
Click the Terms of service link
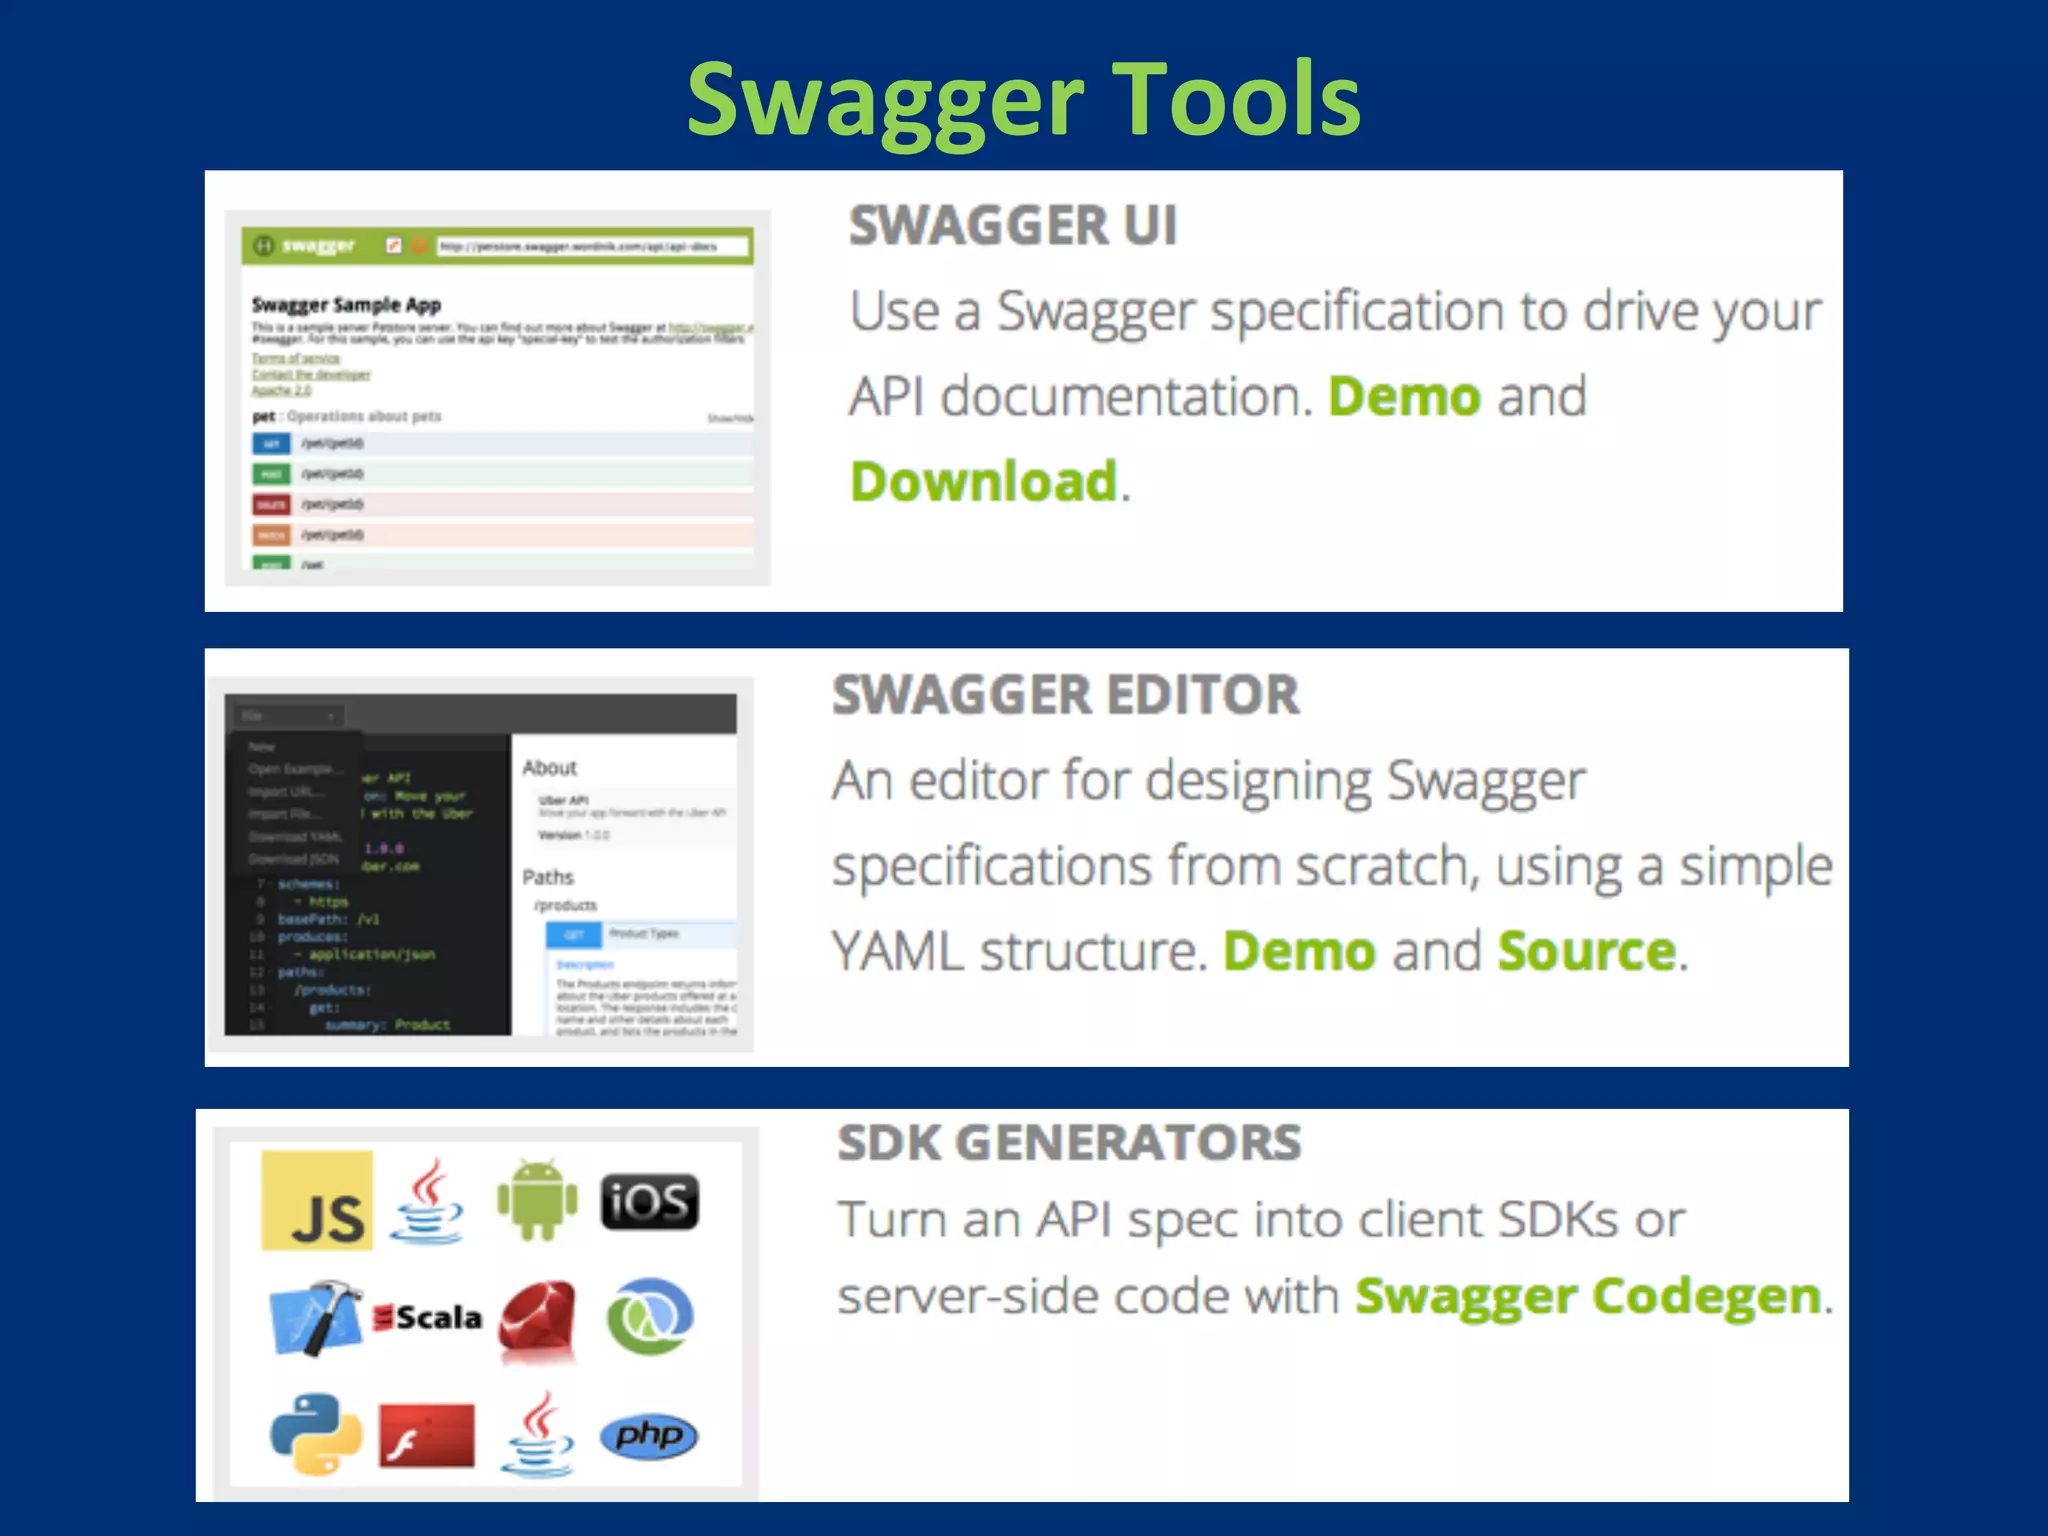tap(296, 358)
